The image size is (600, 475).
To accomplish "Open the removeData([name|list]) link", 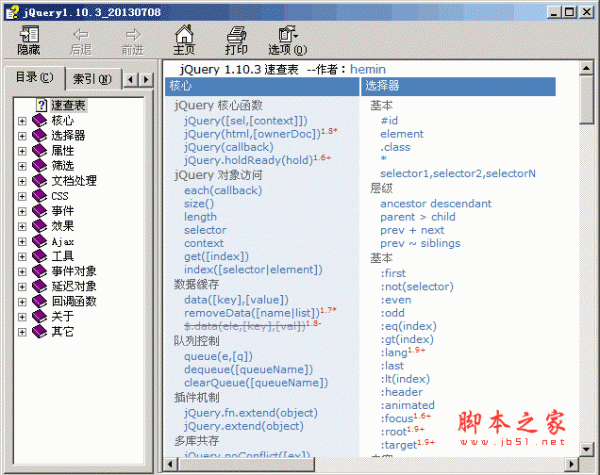I will click(252, 313).
